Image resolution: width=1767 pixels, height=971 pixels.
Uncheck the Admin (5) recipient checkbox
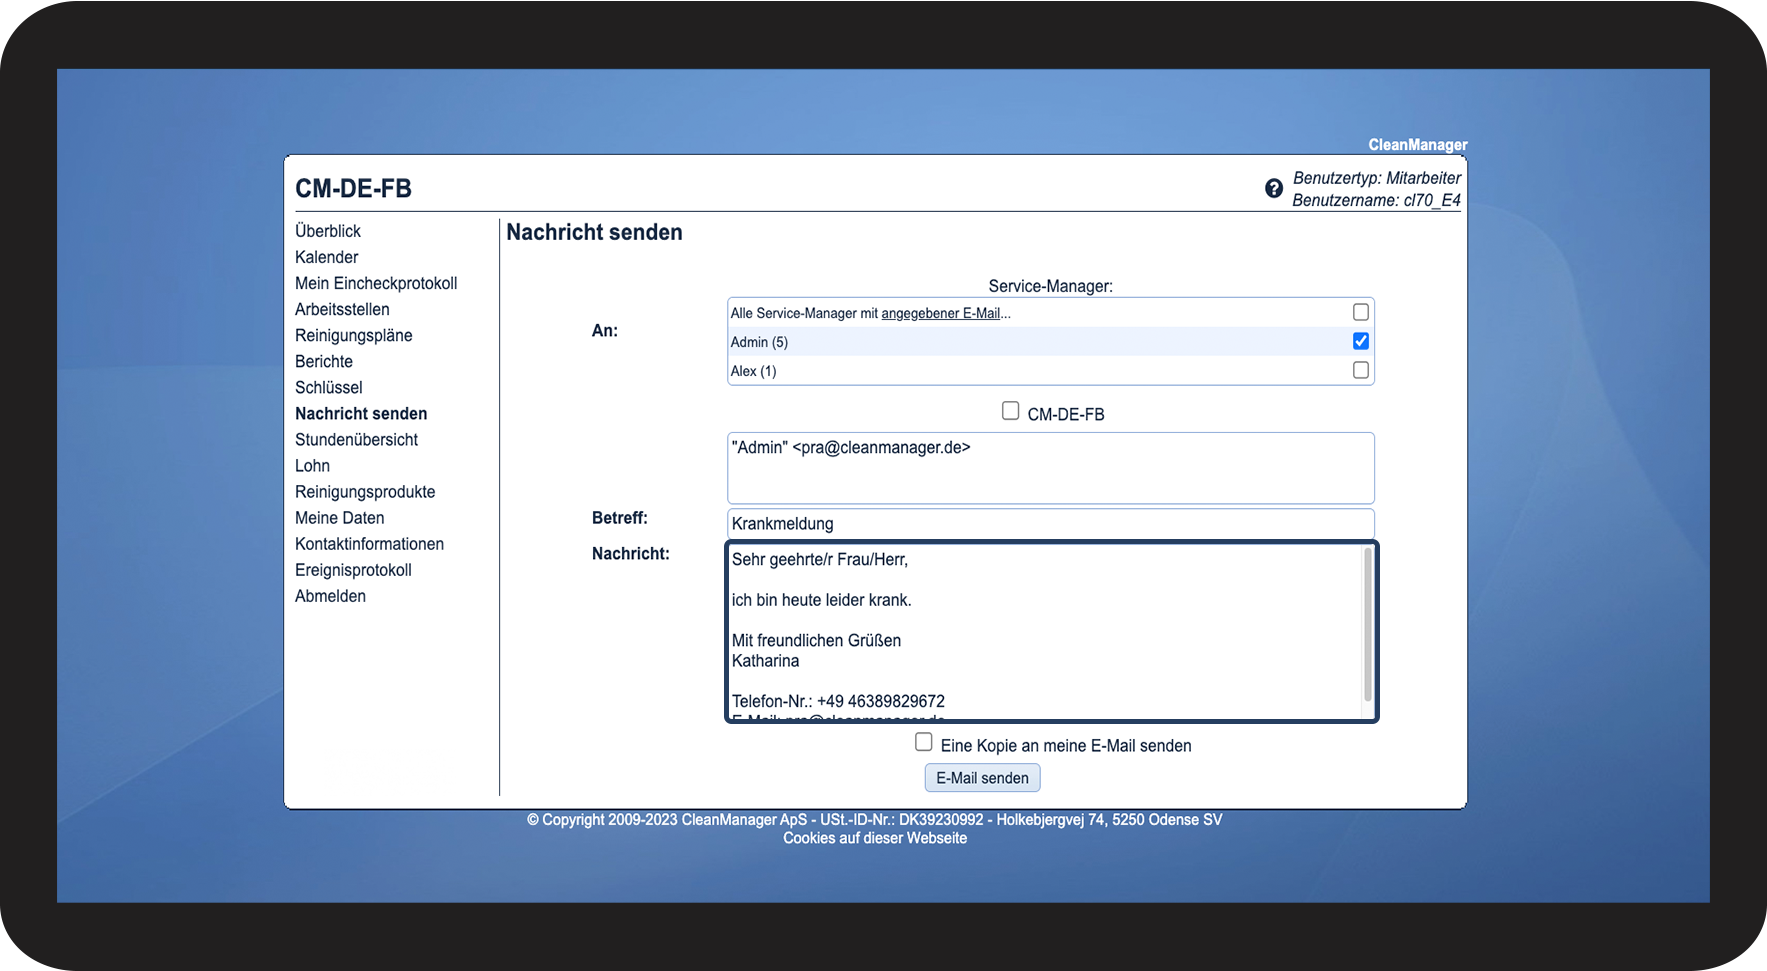point(1360,341)
